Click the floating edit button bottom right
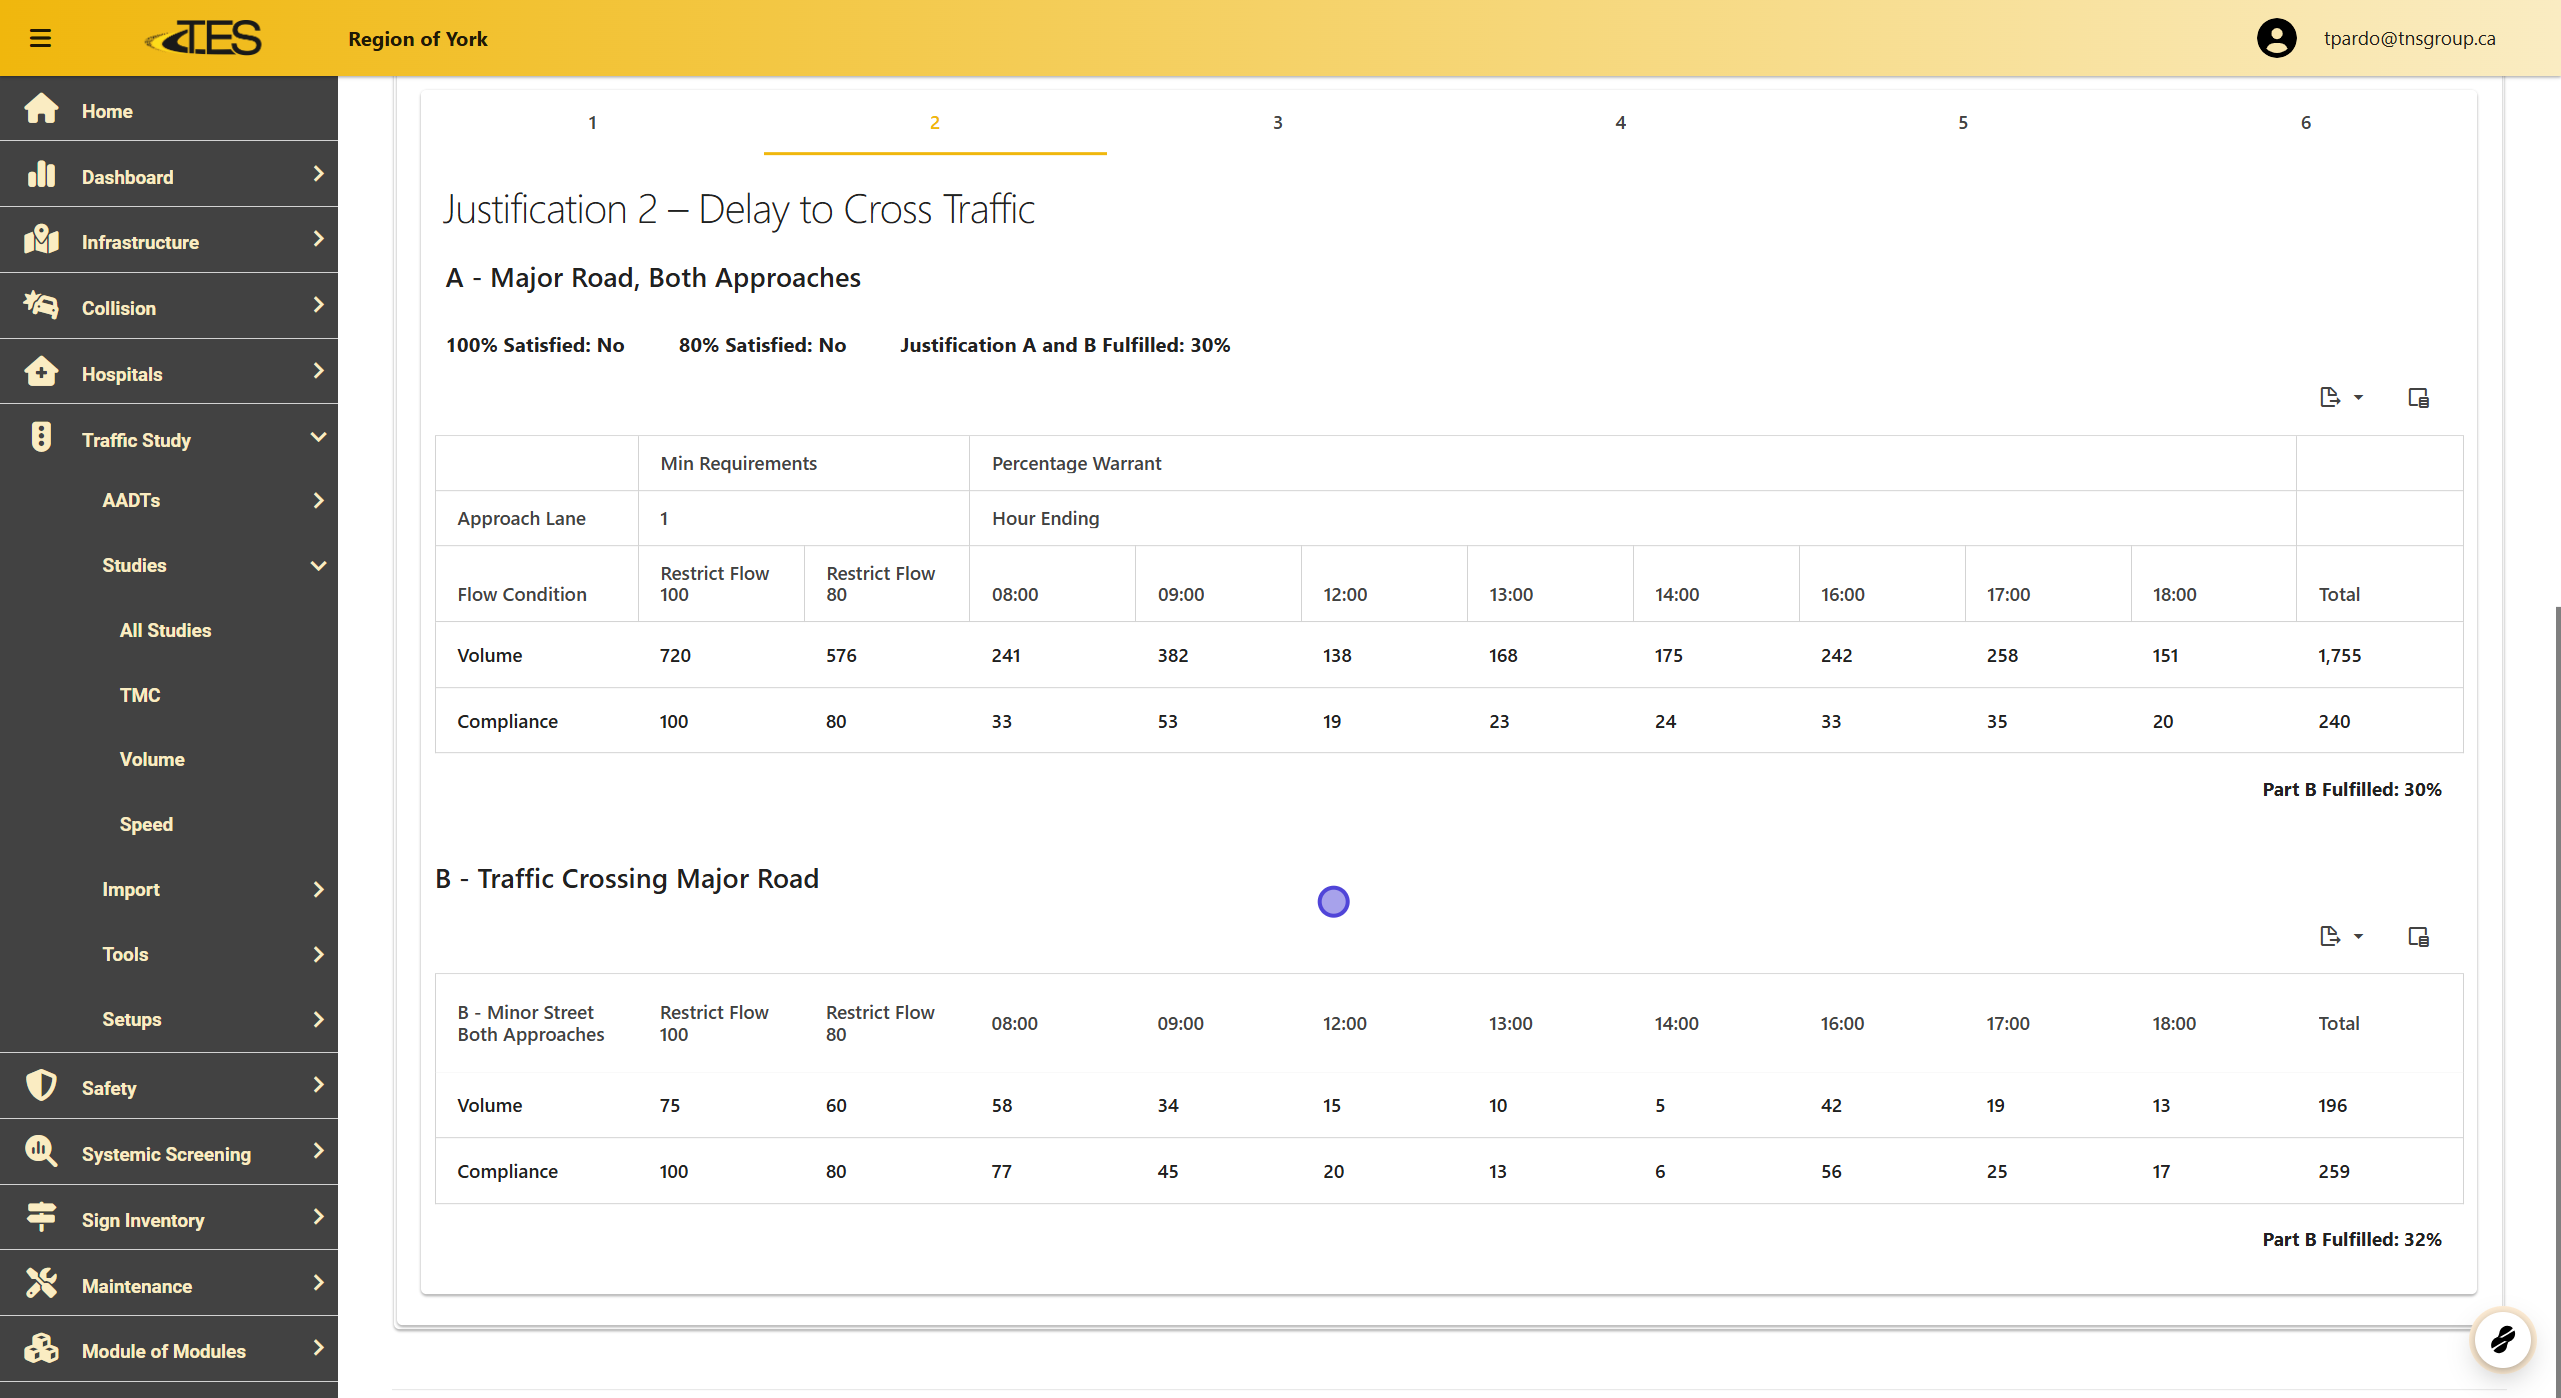This screenshot has height=1398, width=2561. pos(2502,1338)
